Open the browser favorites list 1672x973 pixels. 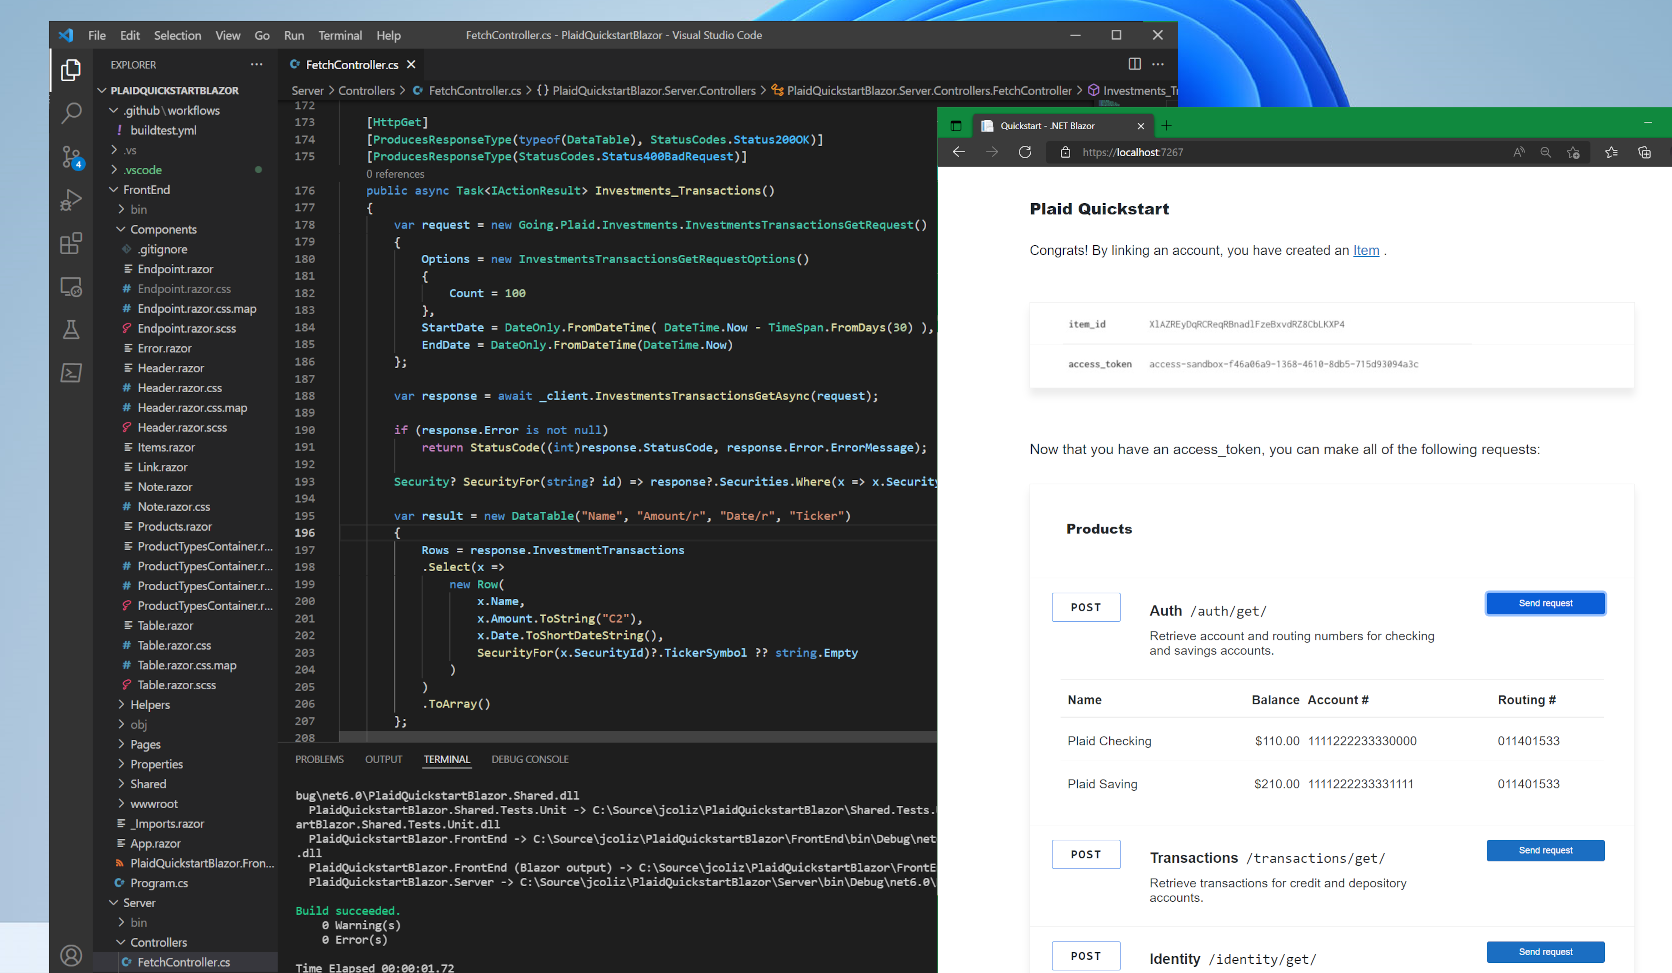(1611, 152)
